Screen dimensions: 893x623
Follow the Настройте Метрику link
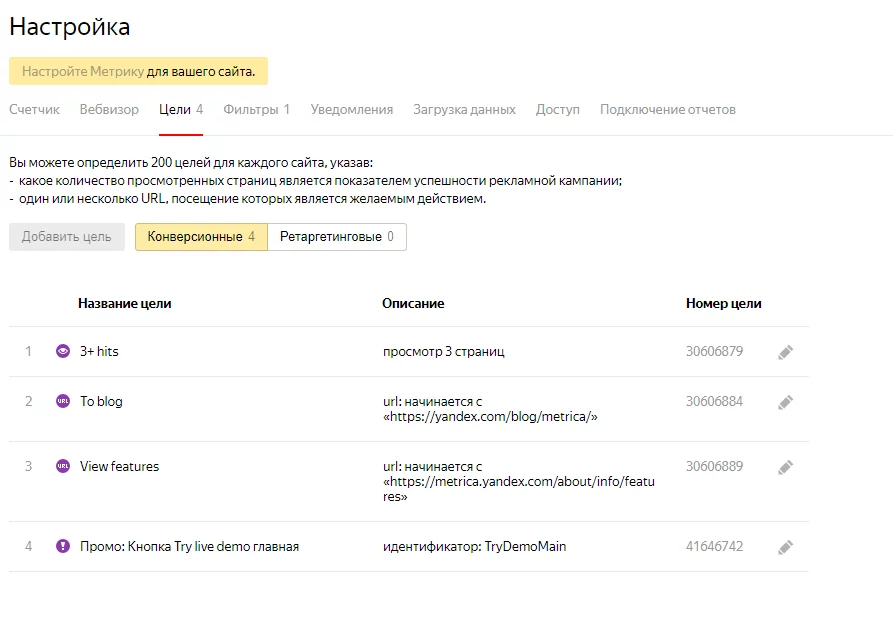(x=83, y=72)
